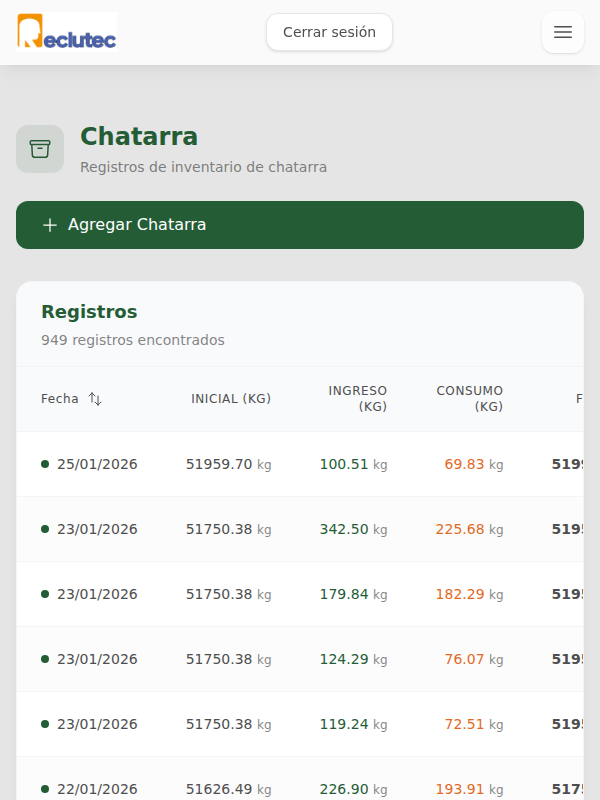Click the INICIAL (KG) column header
Image resolution: width=600 pixels, height=800 pixels.
tap(231, 398)
